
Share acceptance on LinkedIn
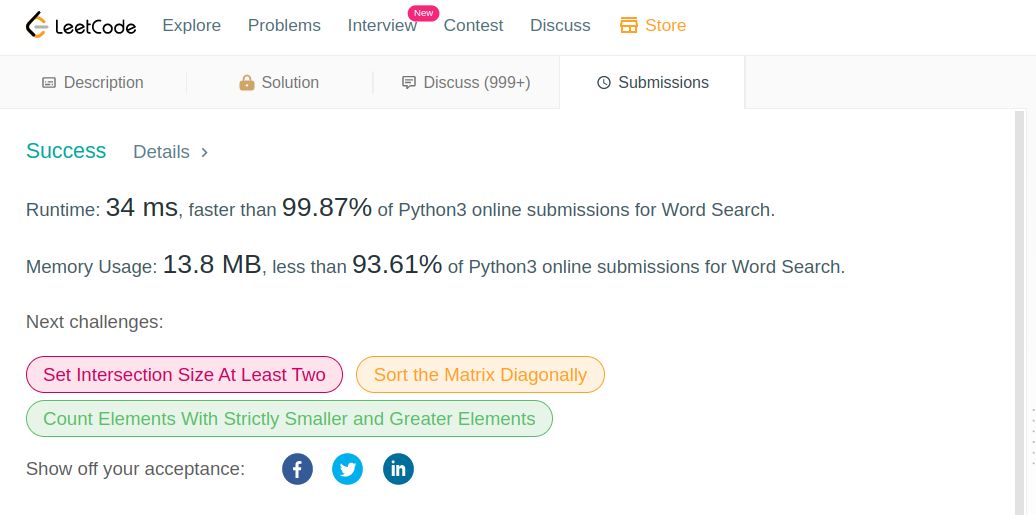point(398,469)
